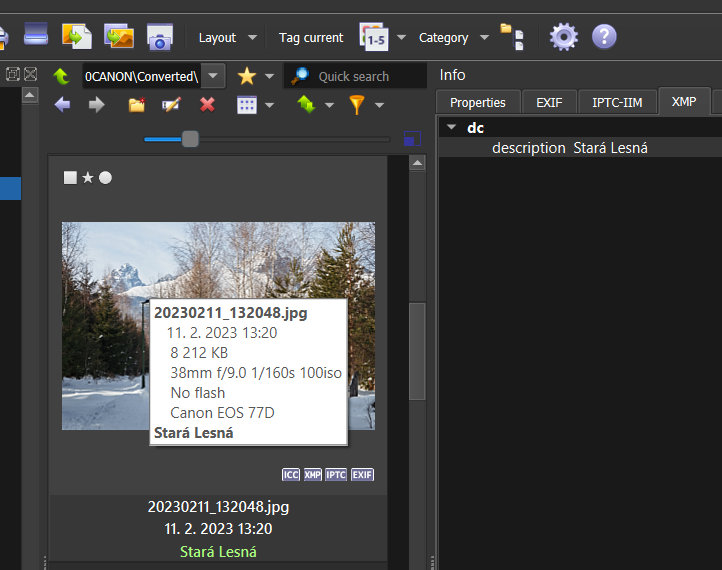This screenshot has height=570, width=722.
Task: Click the close panel X icon
Action: point(30,74)
